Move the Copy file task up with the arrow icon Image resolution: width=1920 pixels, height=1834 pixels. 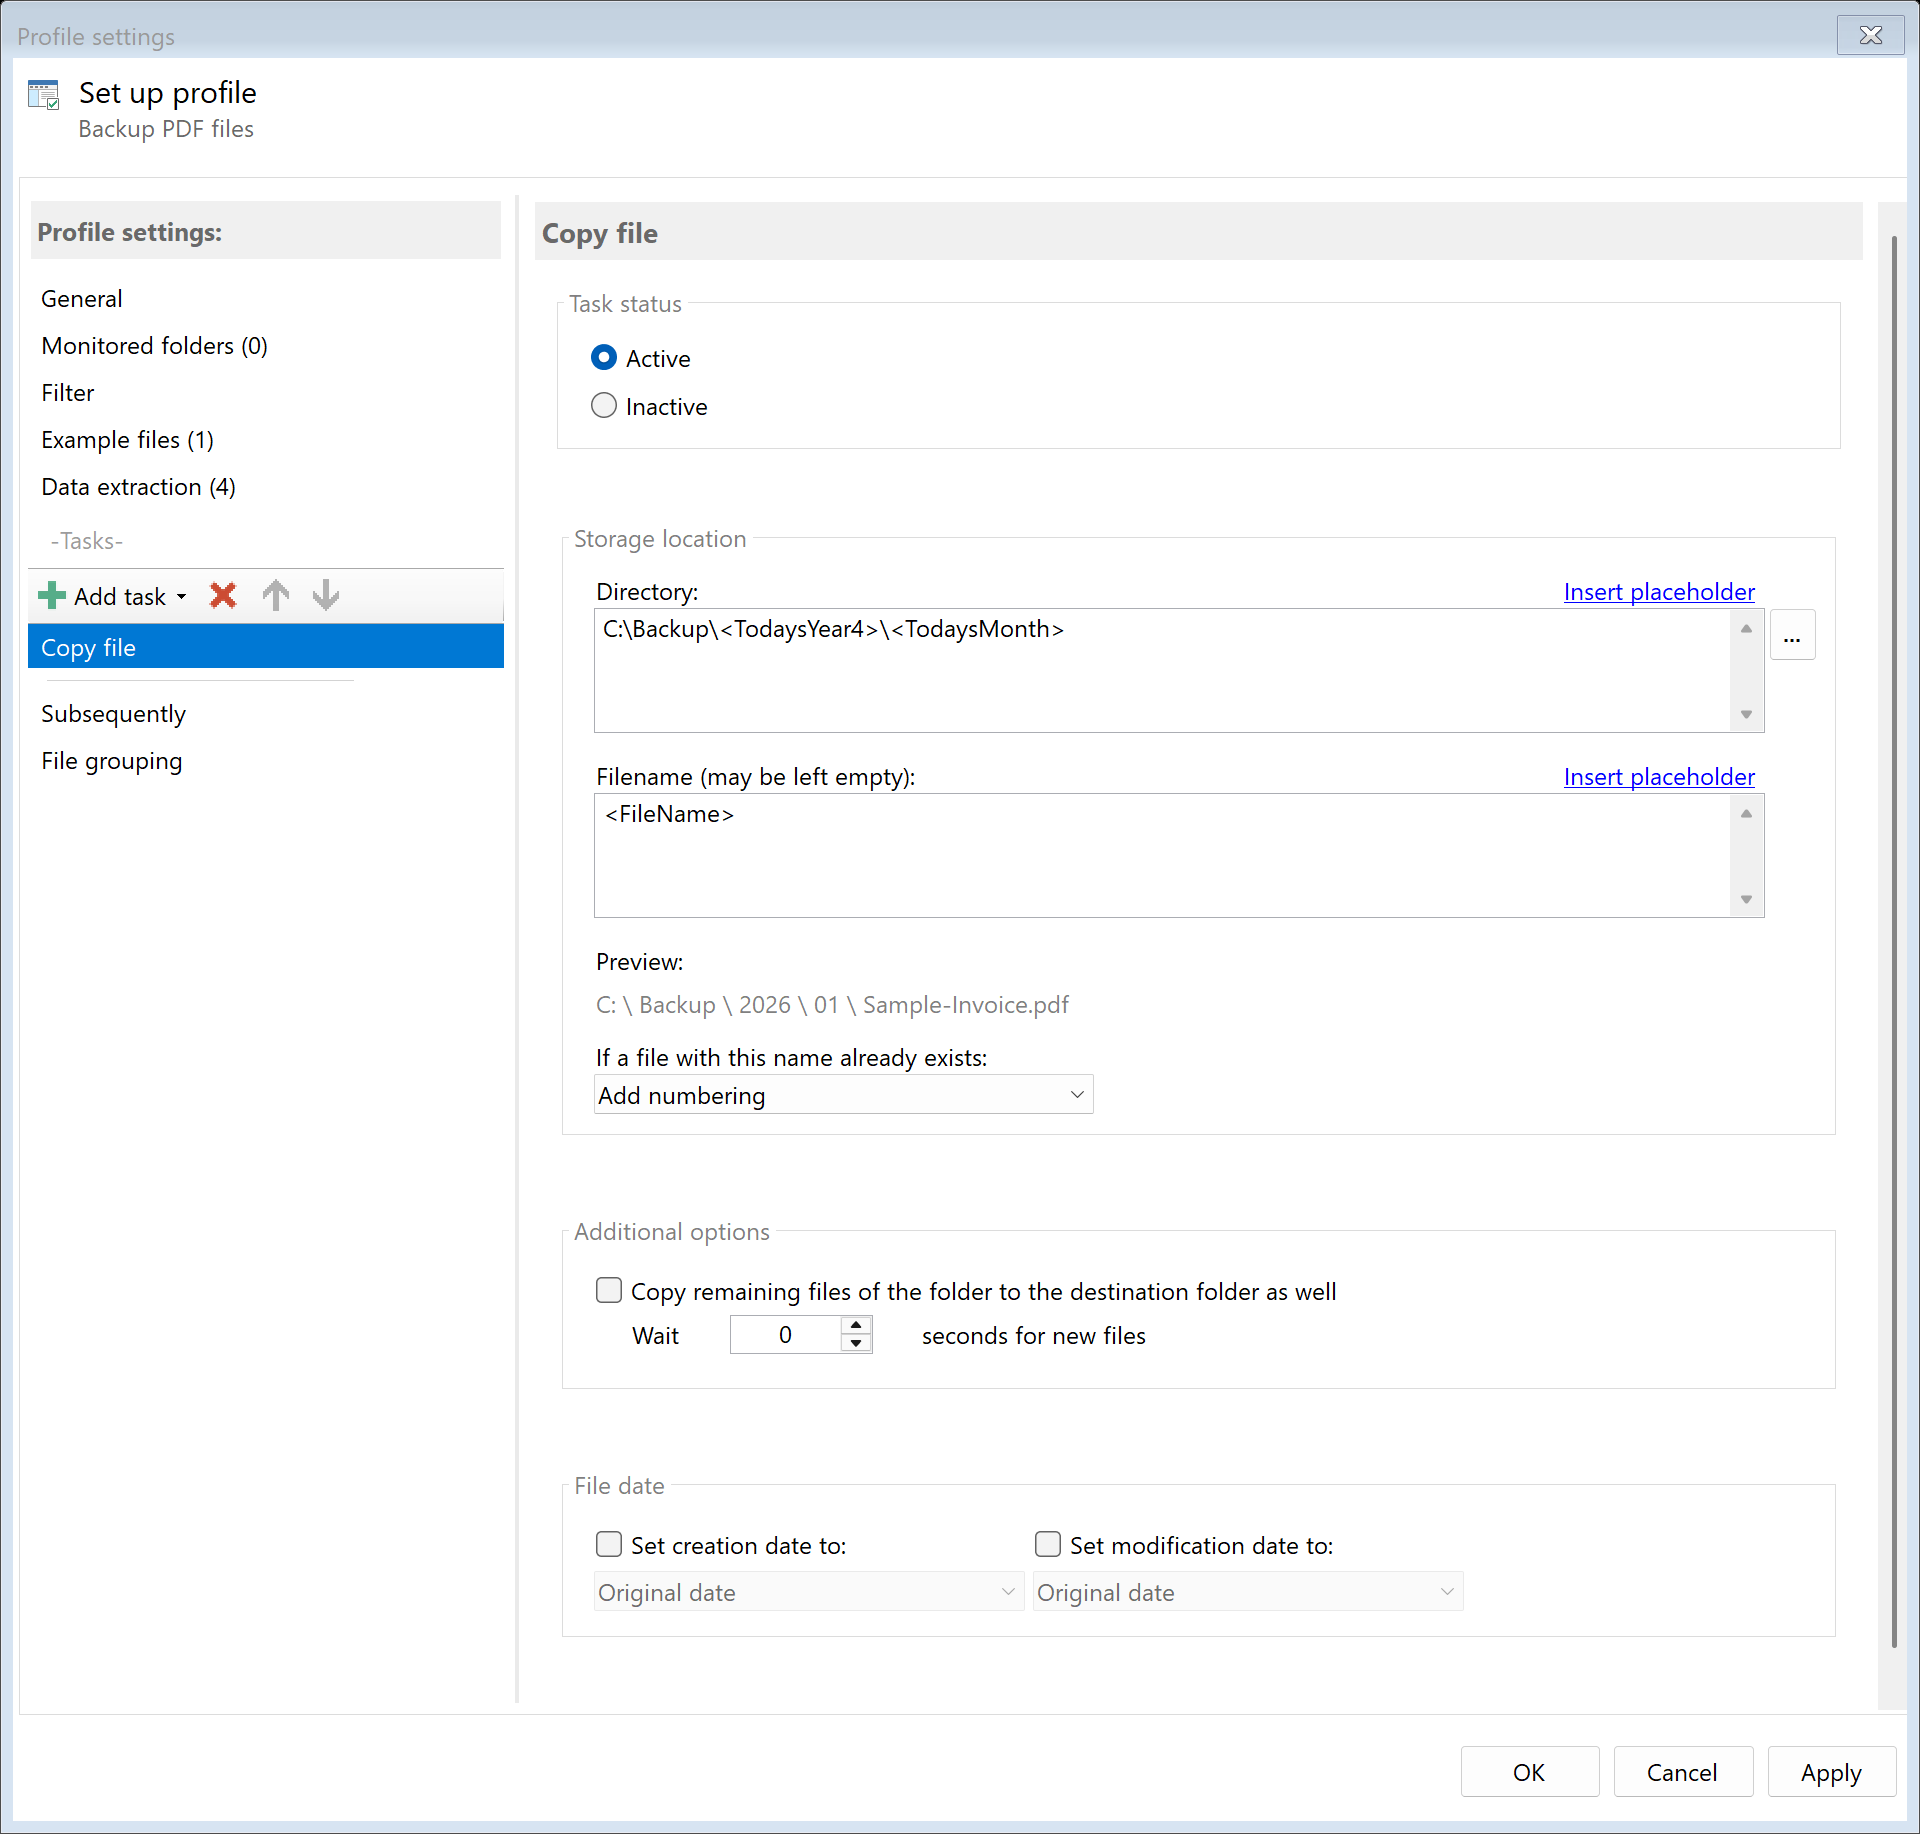[x=275, y=595]
